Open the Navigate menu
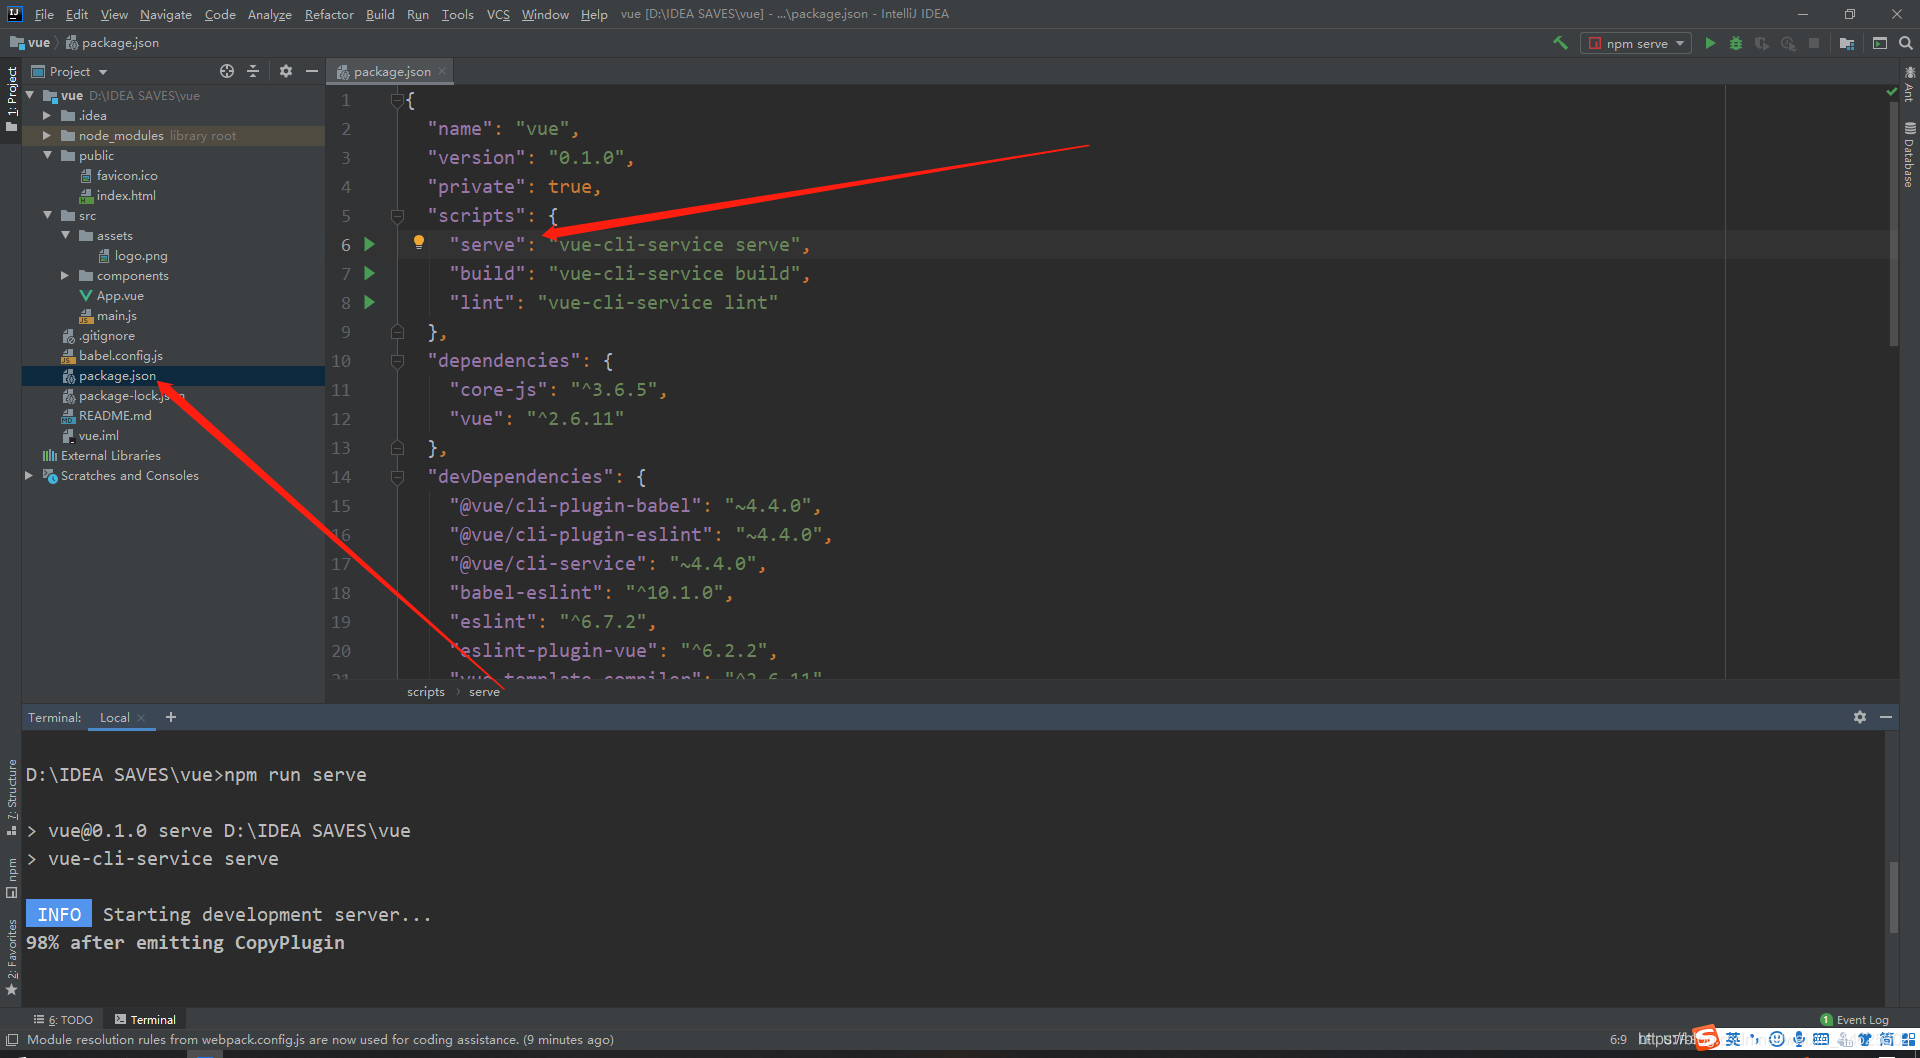Image resolution: width=1920 pixels, height=1058 pixels. point(165,14)
